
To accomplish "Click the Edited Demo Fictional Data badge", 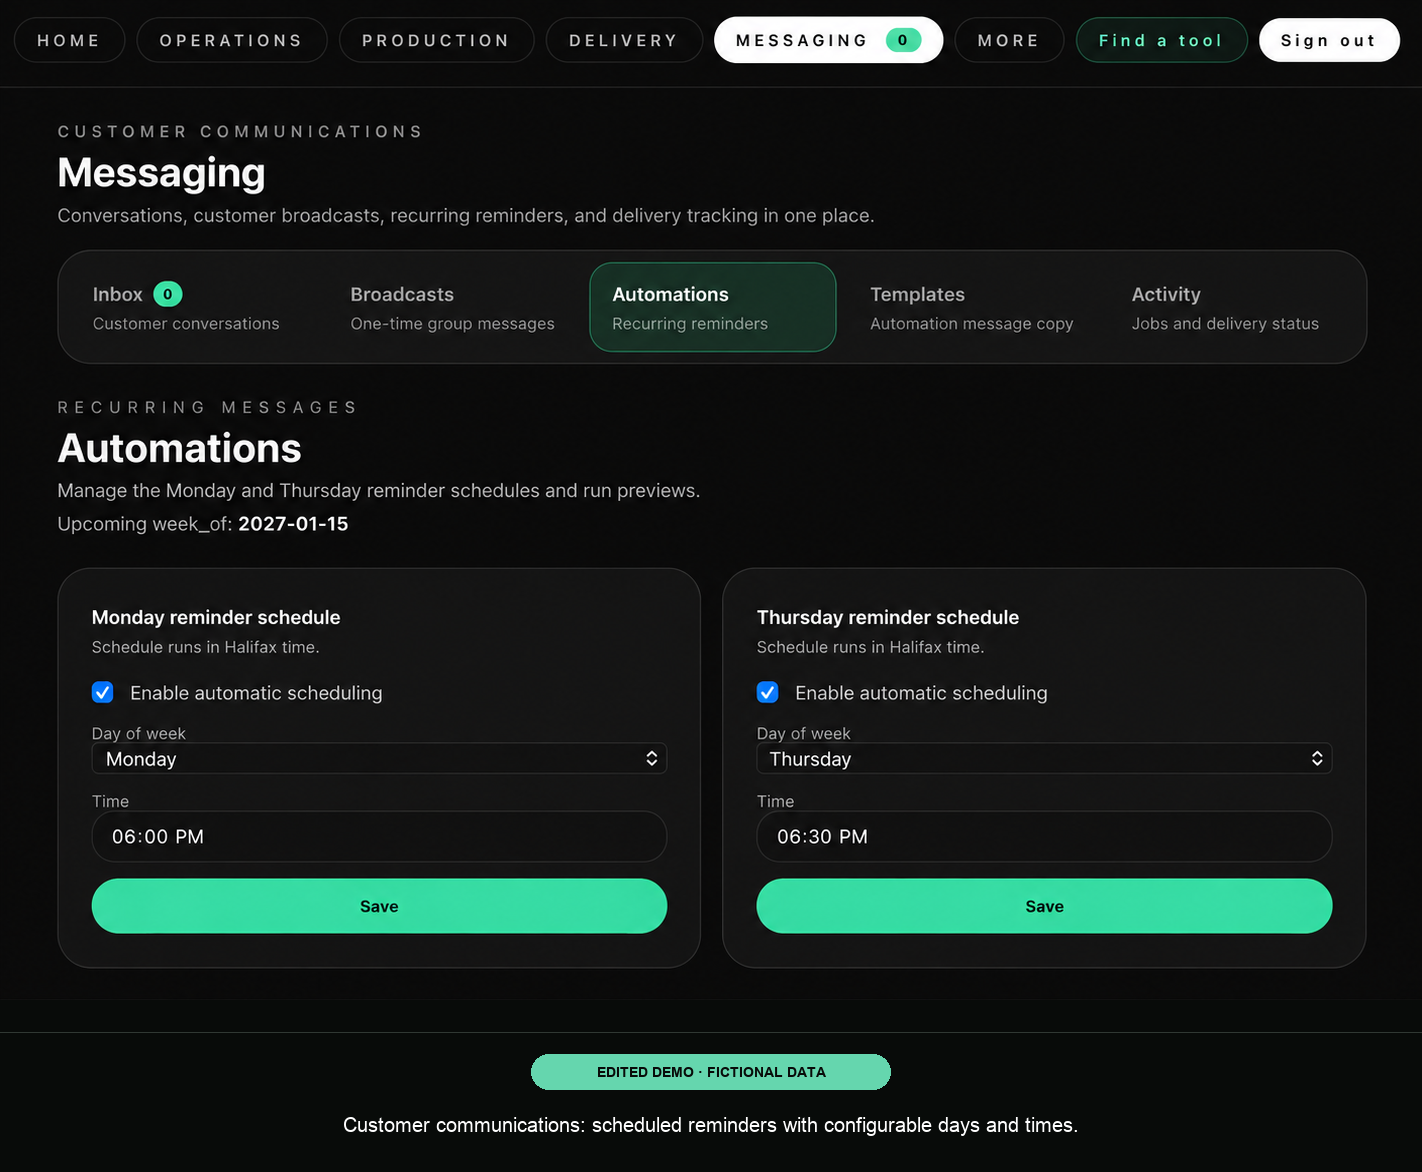I will coord(711,1072).
